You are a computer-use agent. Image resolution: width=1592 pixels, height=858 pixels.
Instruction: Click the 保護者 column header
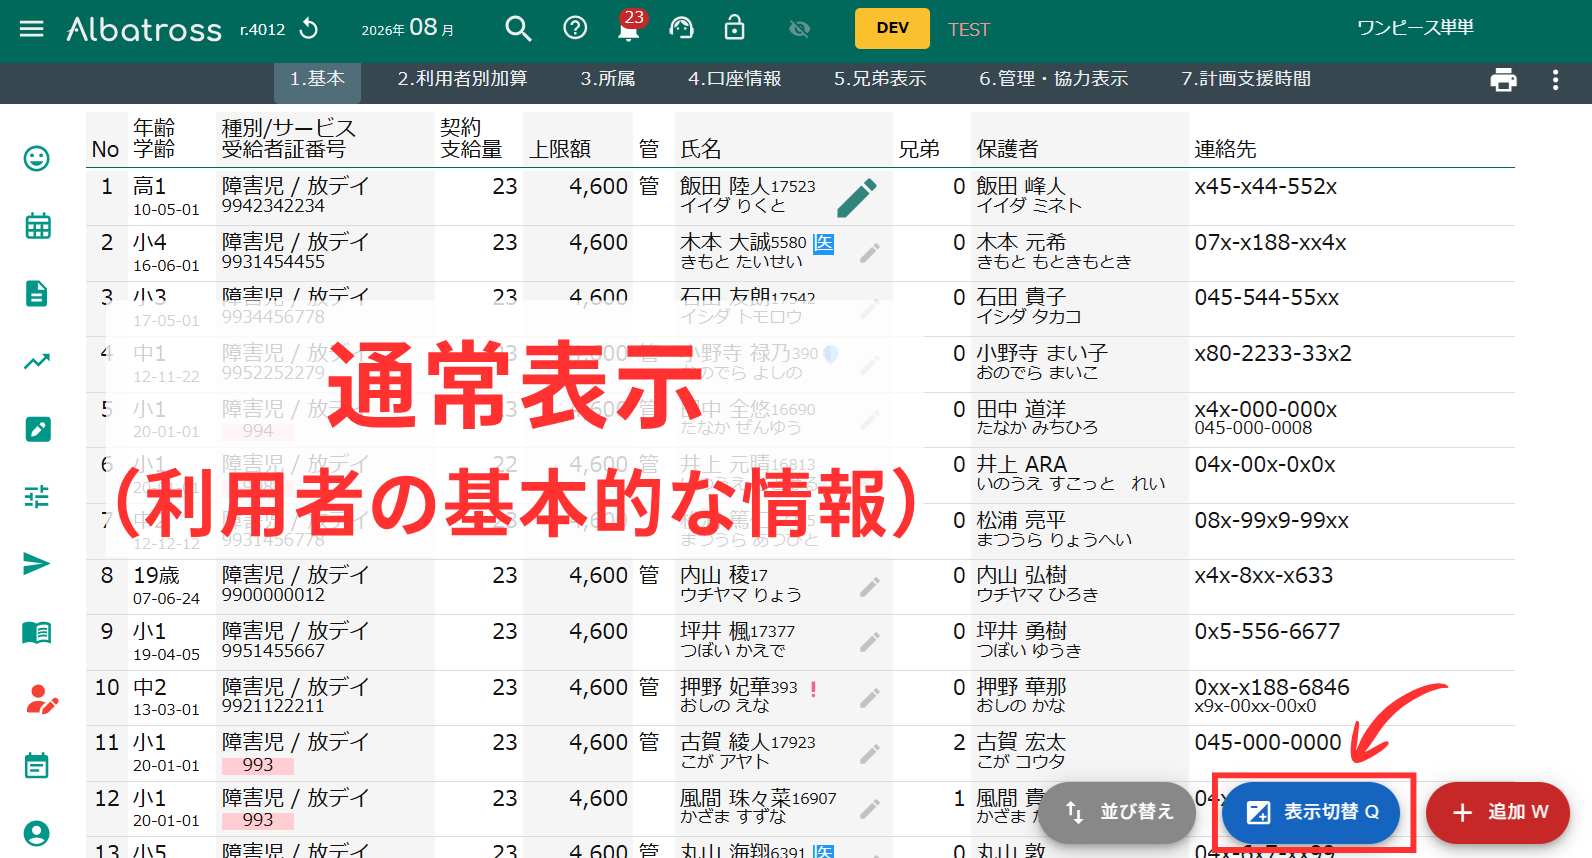[x=1007, y=149]
